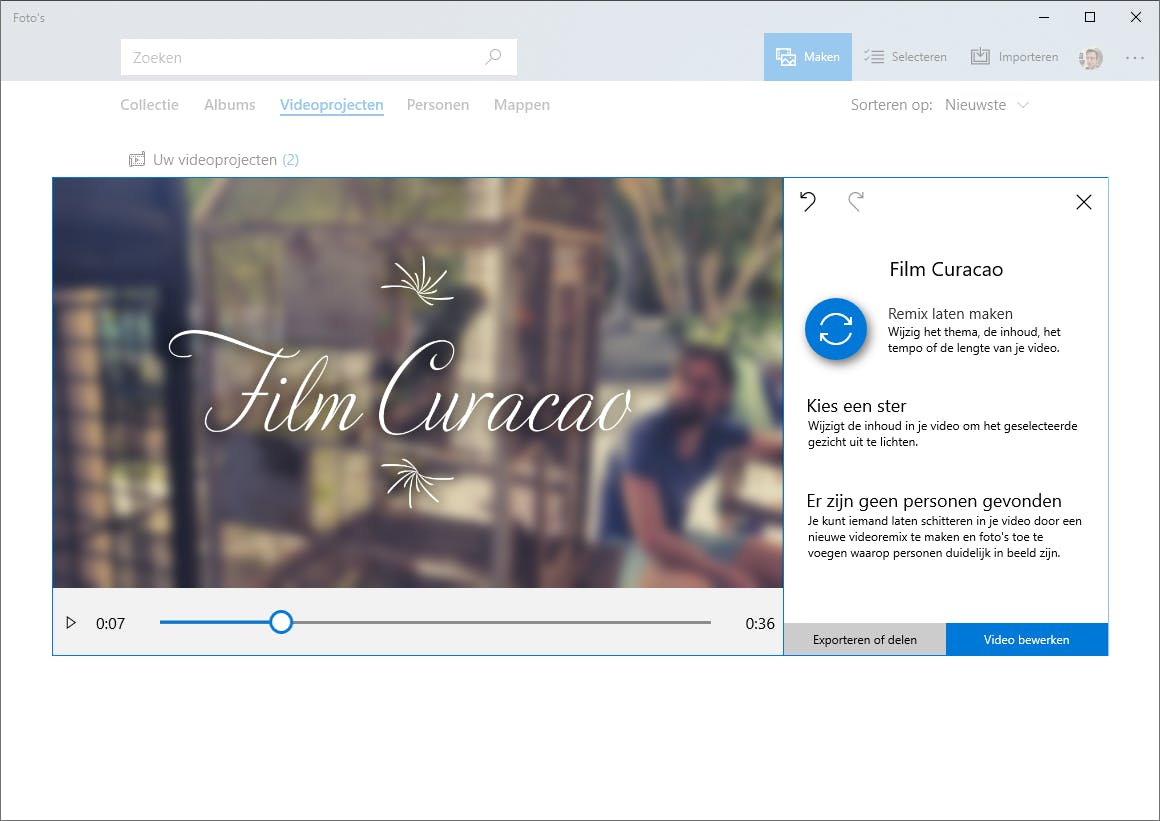The image size is (1160, 821).
Task: Minimize the Foto's window
Action: pos(1044,17)
